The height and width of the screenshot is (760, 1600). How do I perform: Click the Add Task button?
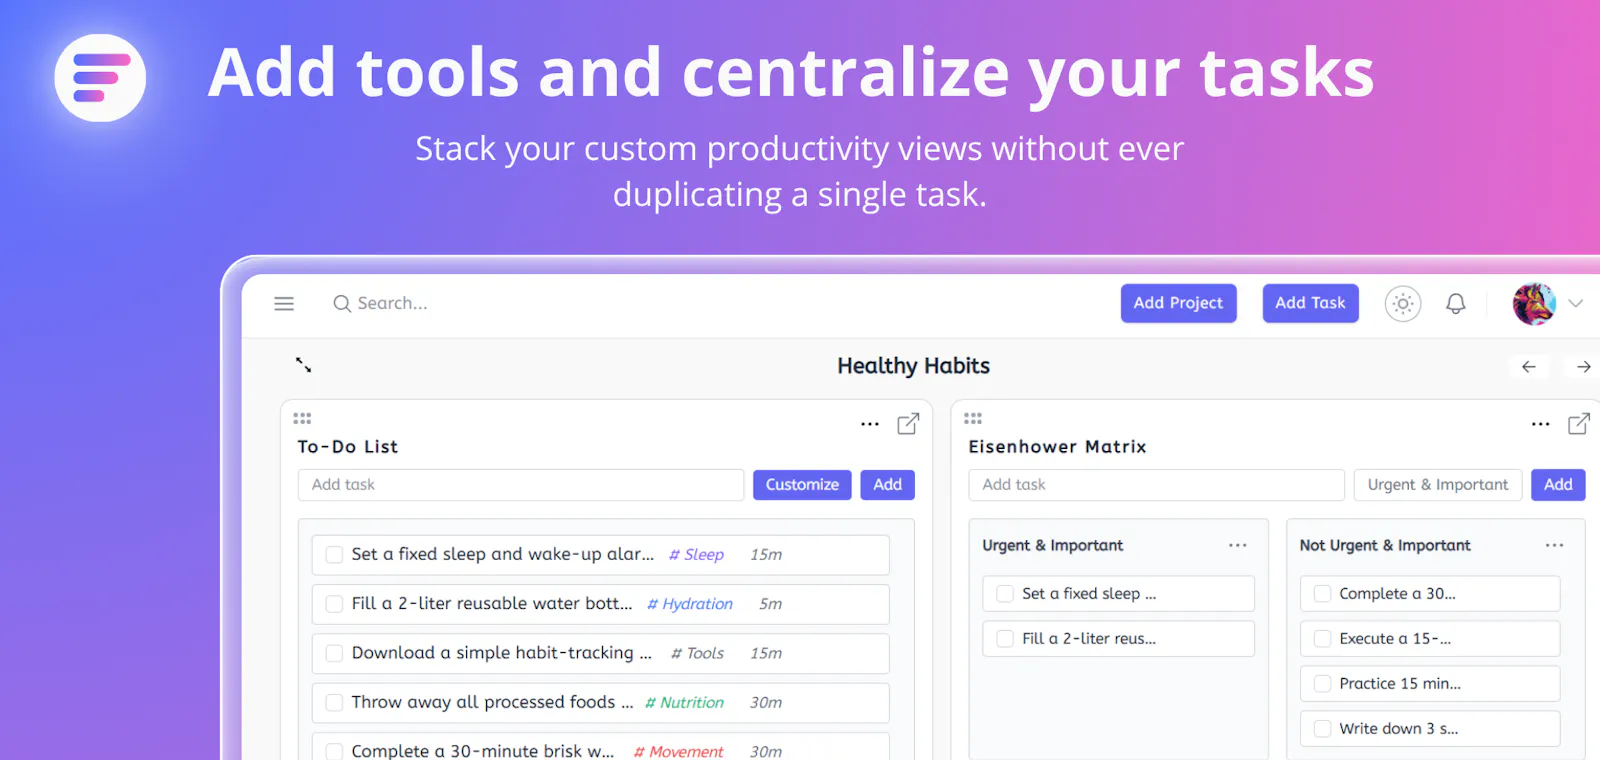[1310, 303]
